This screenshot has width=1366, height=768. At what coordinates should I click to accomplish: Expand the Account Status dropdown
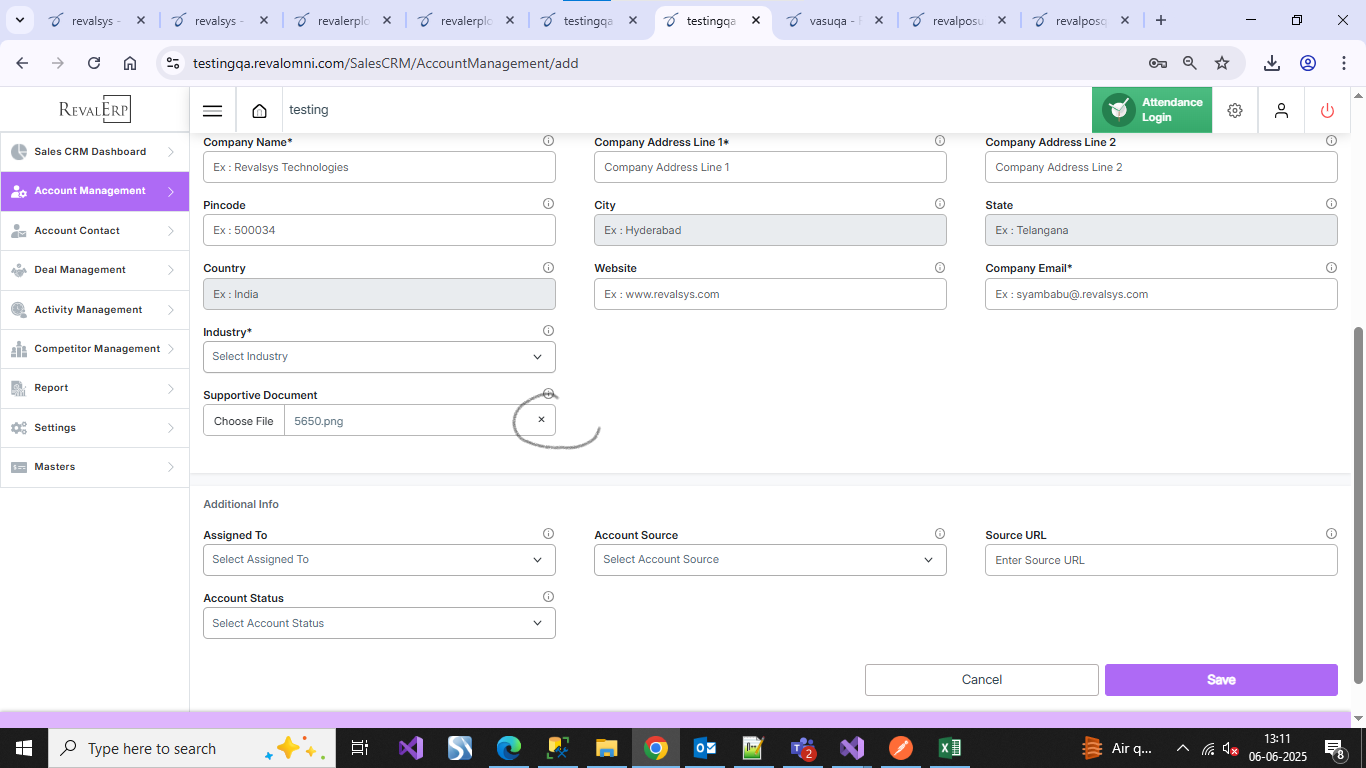pos(379,623)
